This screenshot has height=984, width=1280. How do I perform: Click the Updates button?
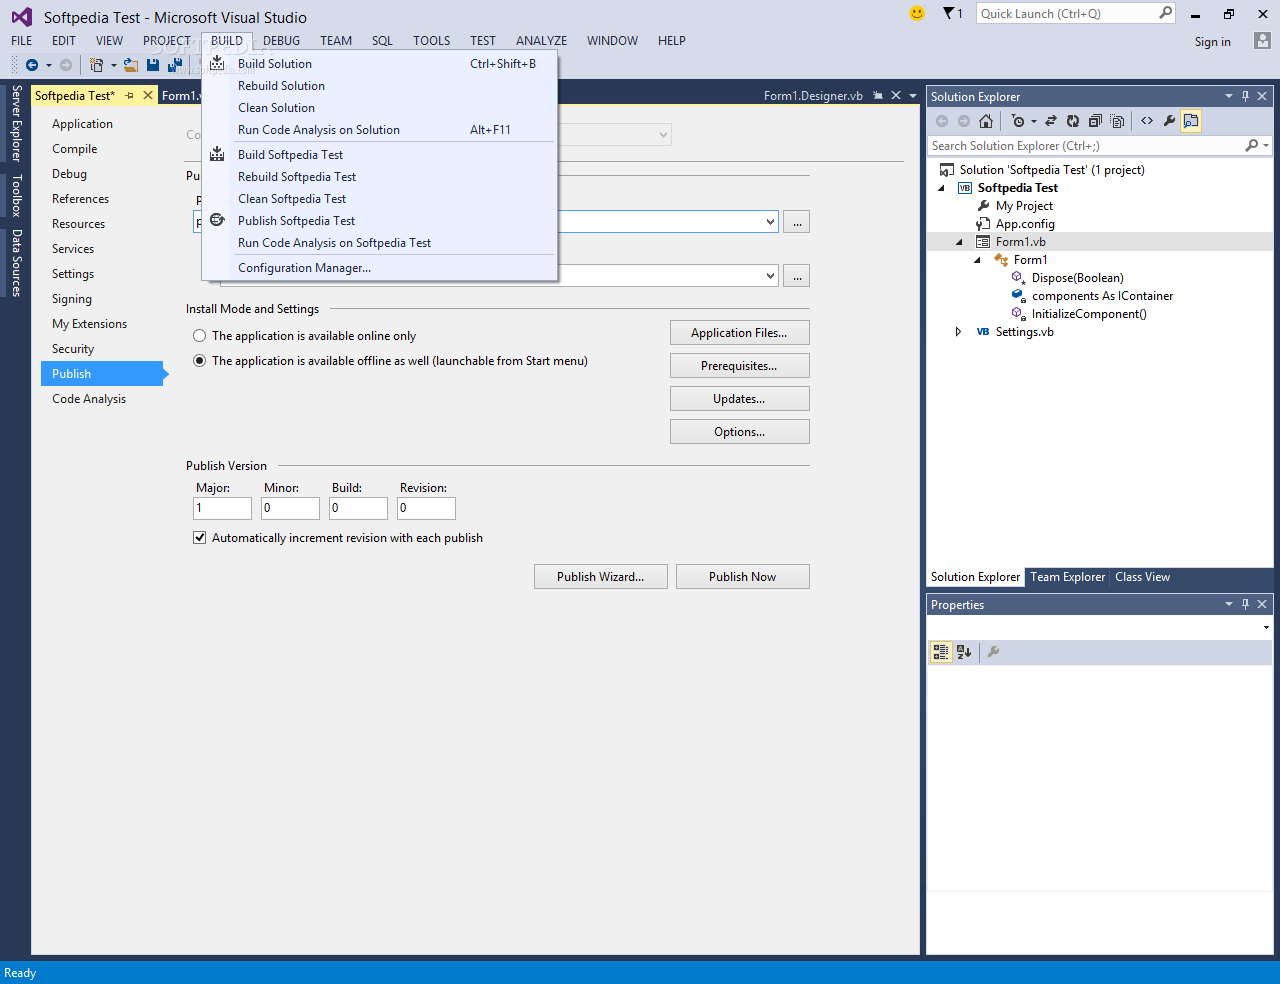739,399
